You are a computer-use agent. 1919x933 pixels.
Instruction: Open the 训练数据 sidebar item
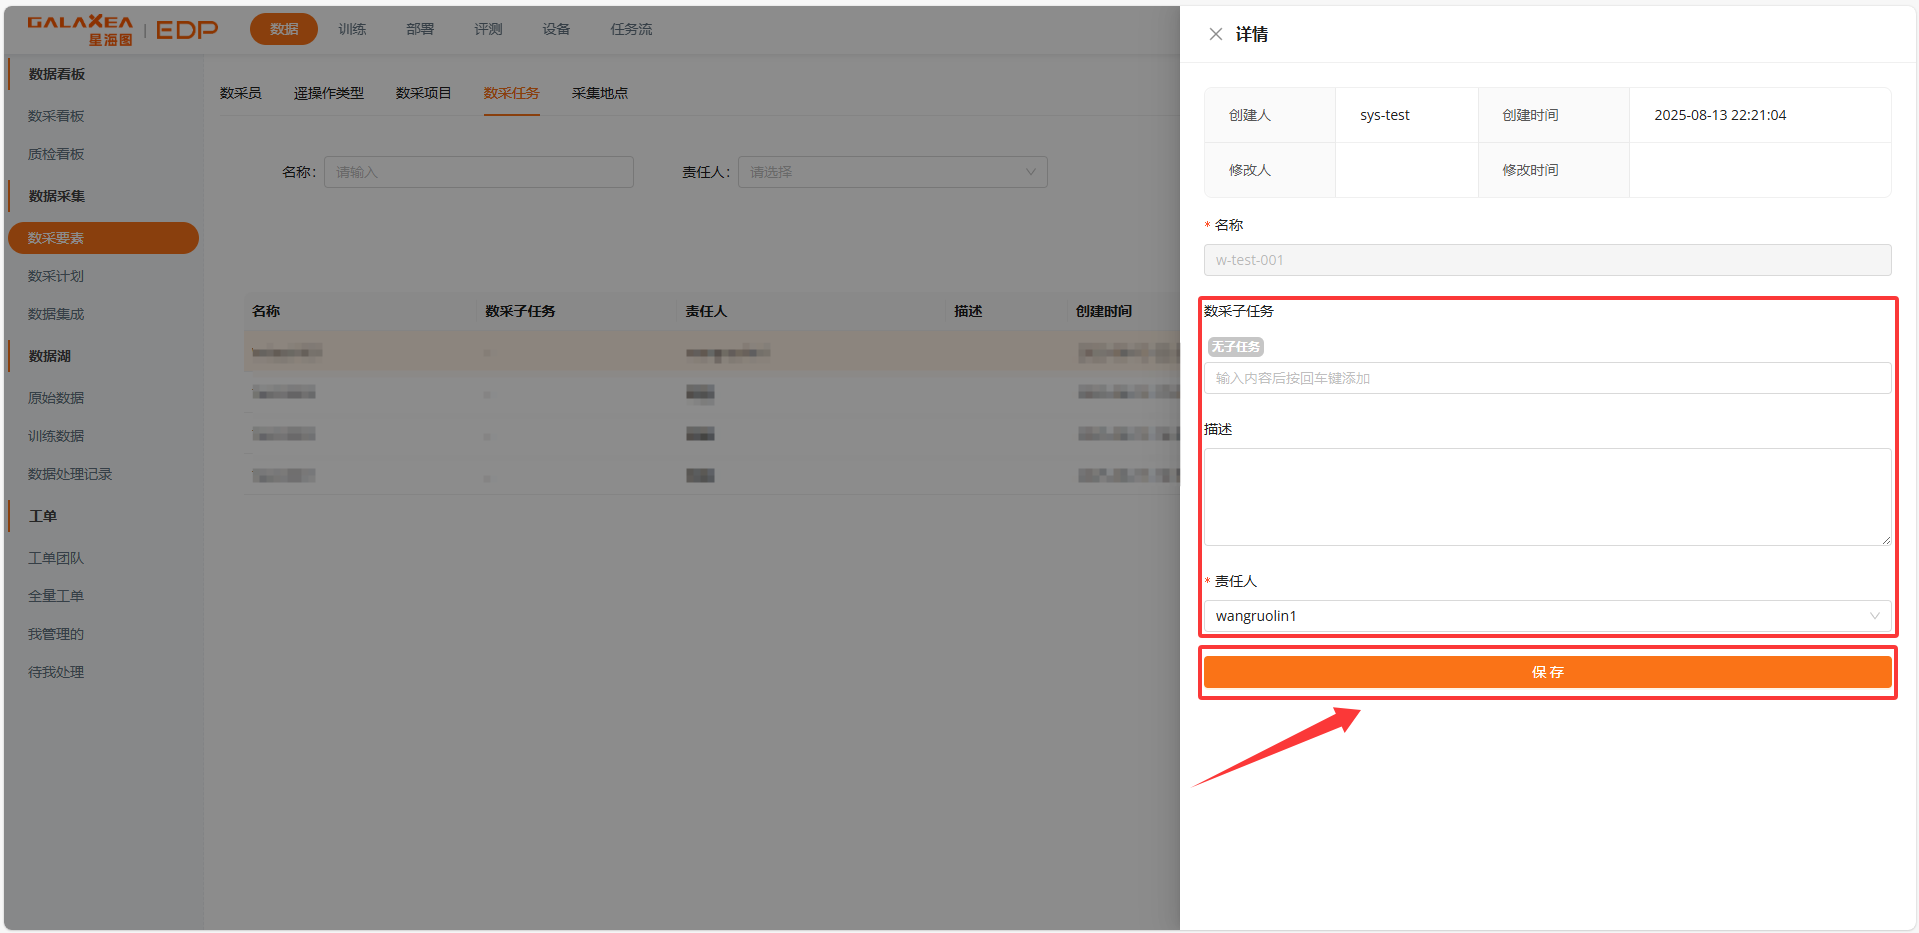tap(56, 435)
